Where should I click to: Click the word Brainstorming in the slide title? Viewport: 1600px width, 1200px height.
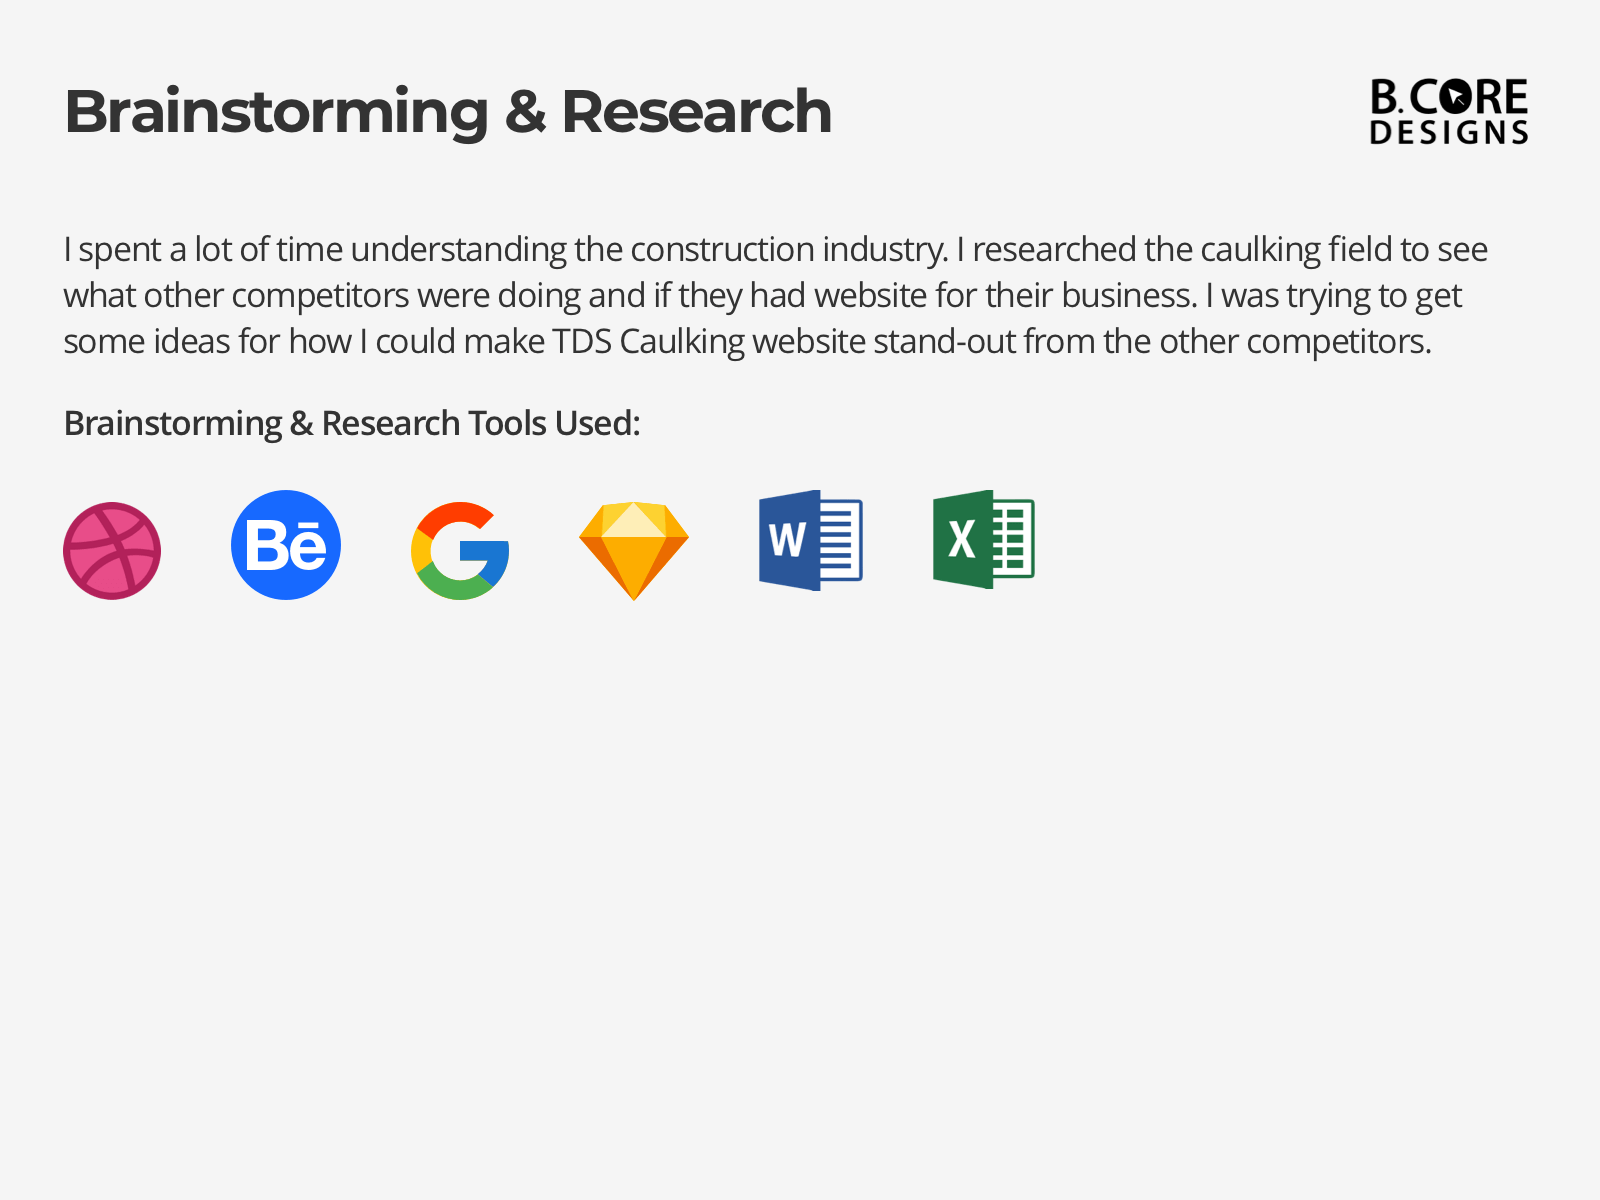[x=276, y=113]
